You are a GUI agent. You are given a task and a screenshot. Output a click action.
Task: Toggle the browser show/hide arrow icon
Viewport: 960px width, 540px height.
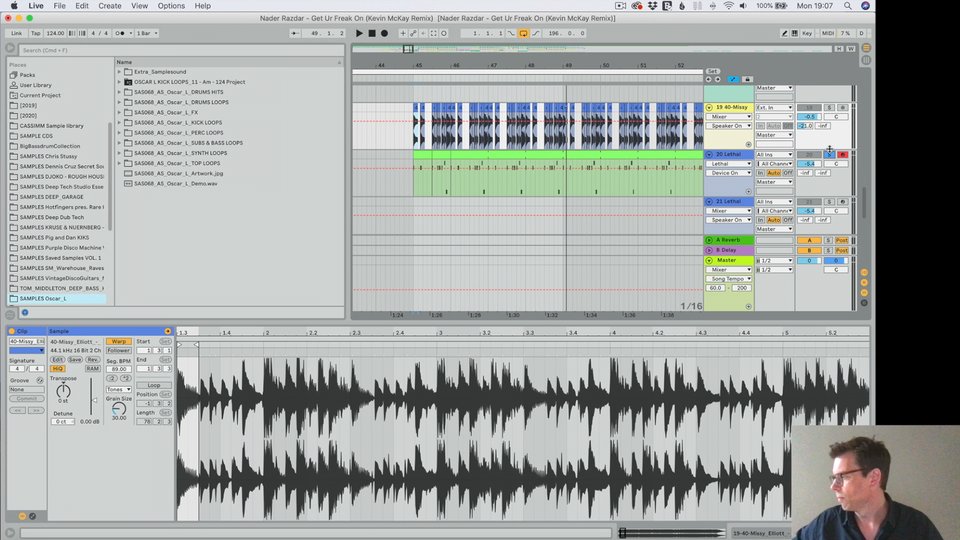click(10, 48)
